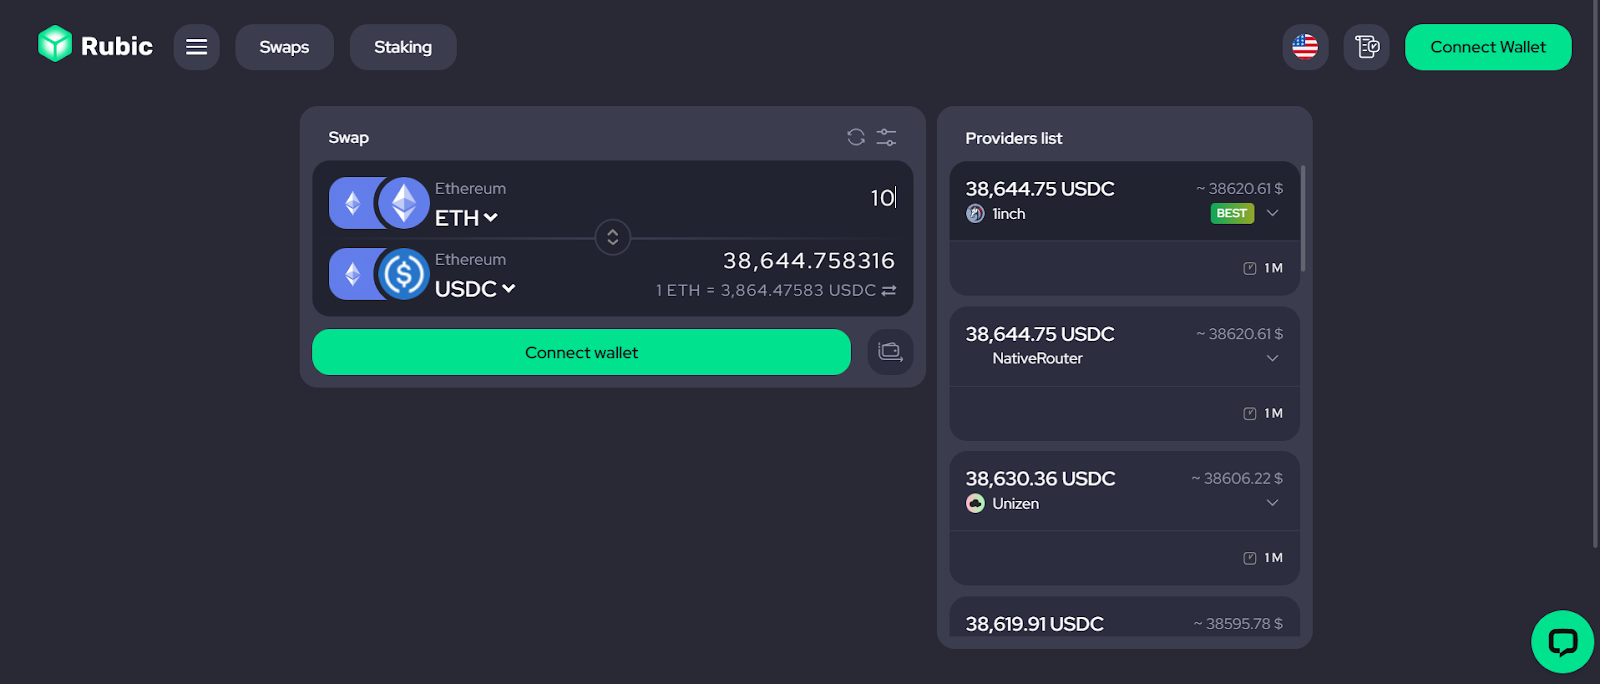The height and width of the screenshot is (684, 1600).
Task: Click green Connect wallet button in swap form
Action: [x=581, y=352]
